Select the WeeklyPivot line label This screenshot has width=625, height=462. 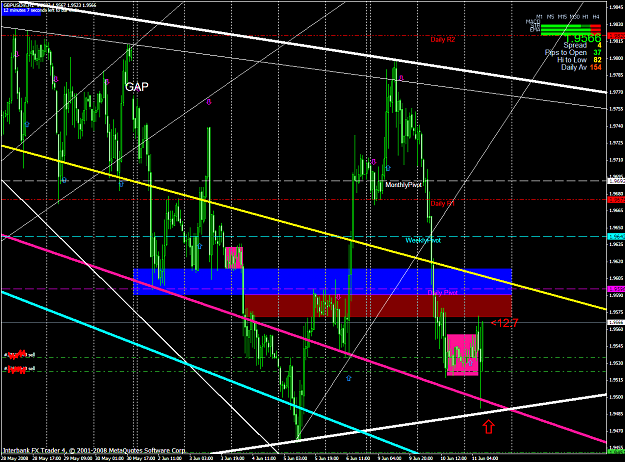click(423, 240)
